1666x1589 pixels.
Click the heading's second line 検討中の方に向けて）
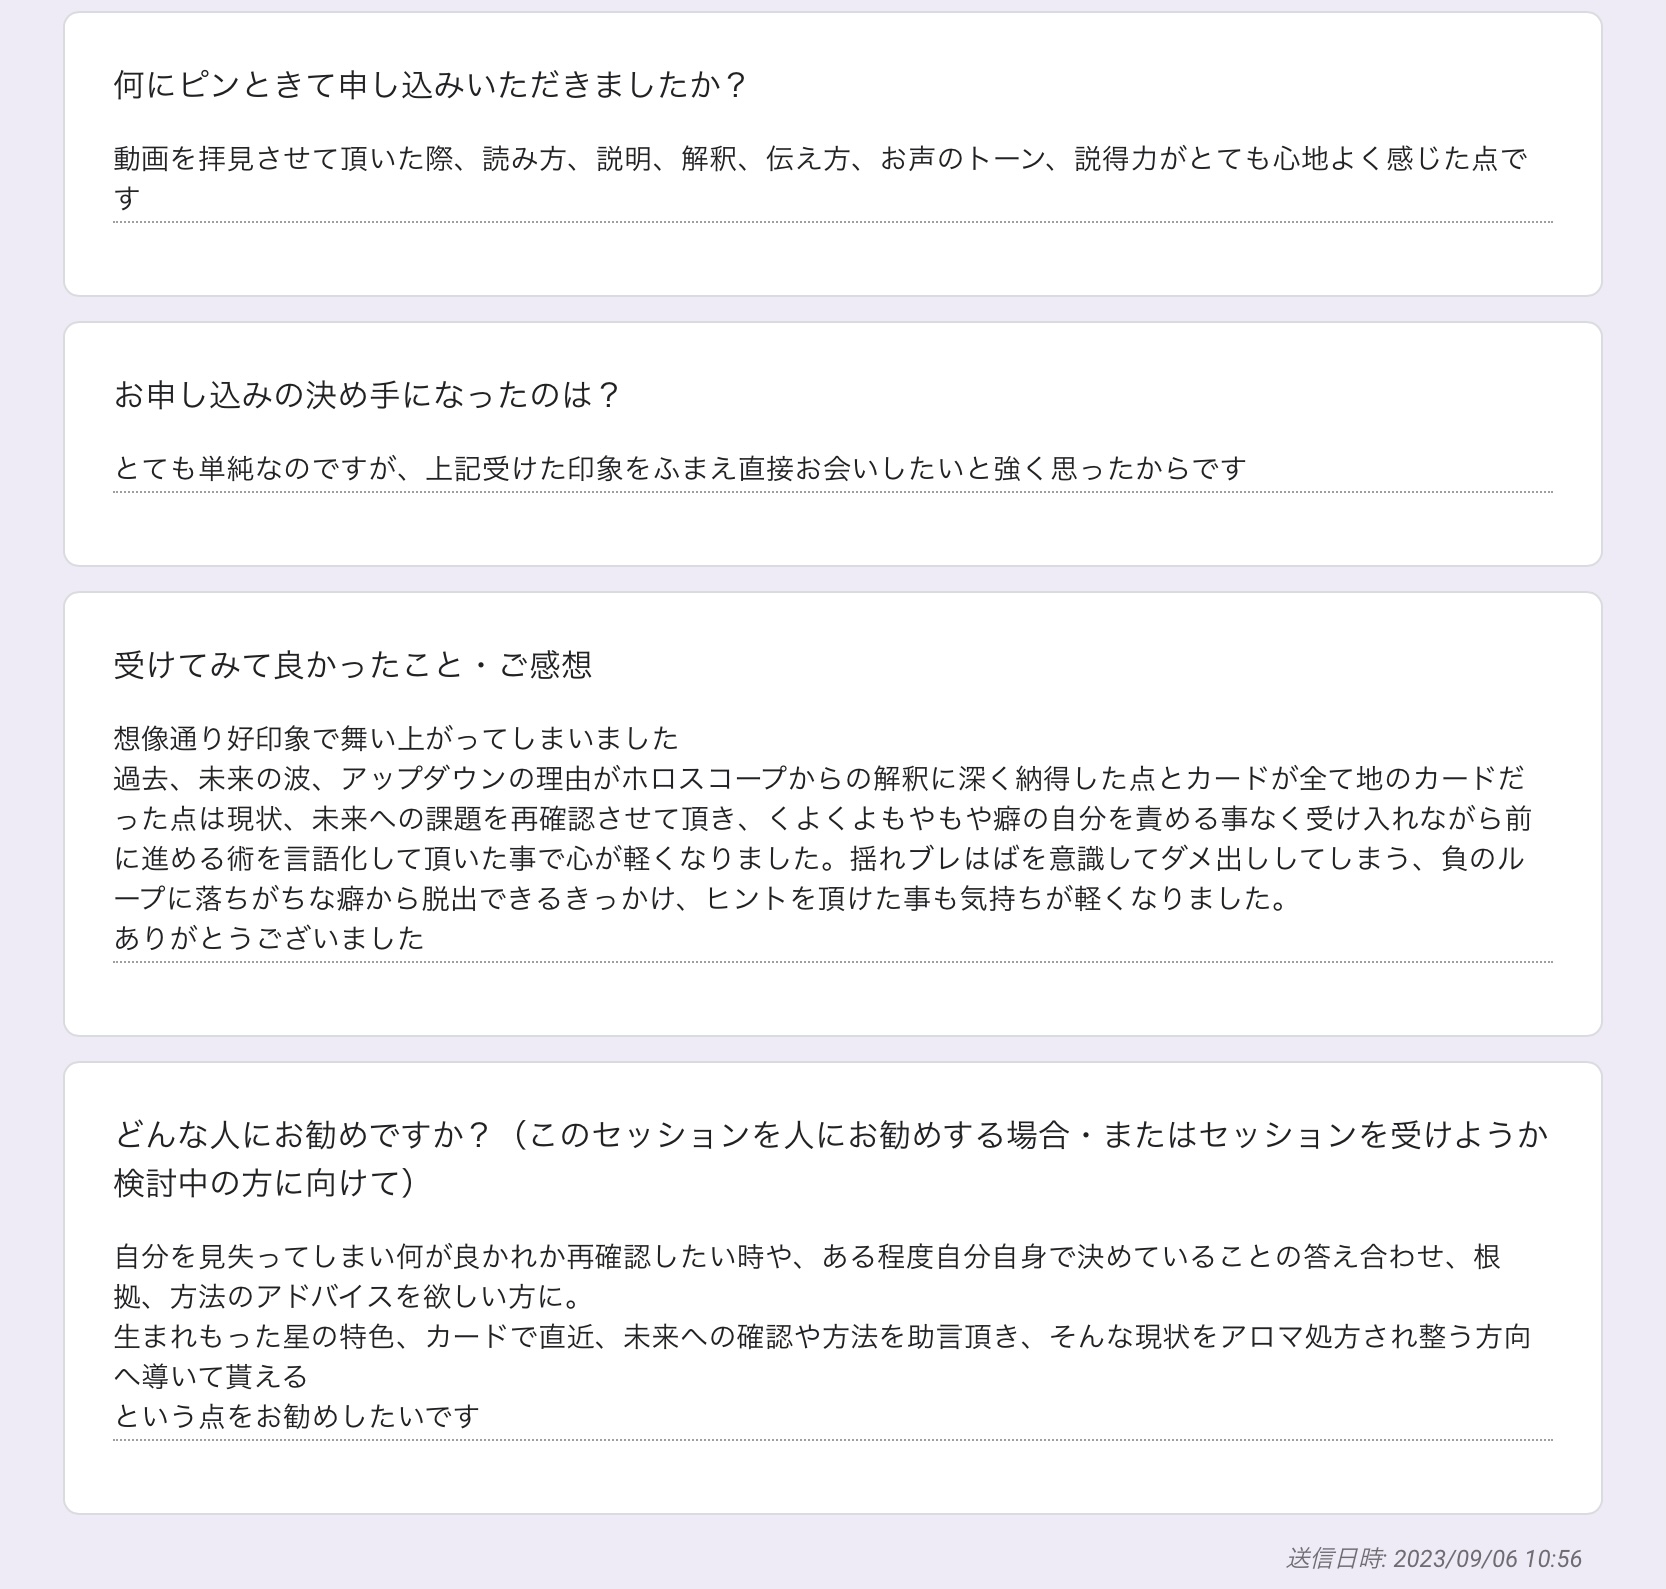[264, 1184]
